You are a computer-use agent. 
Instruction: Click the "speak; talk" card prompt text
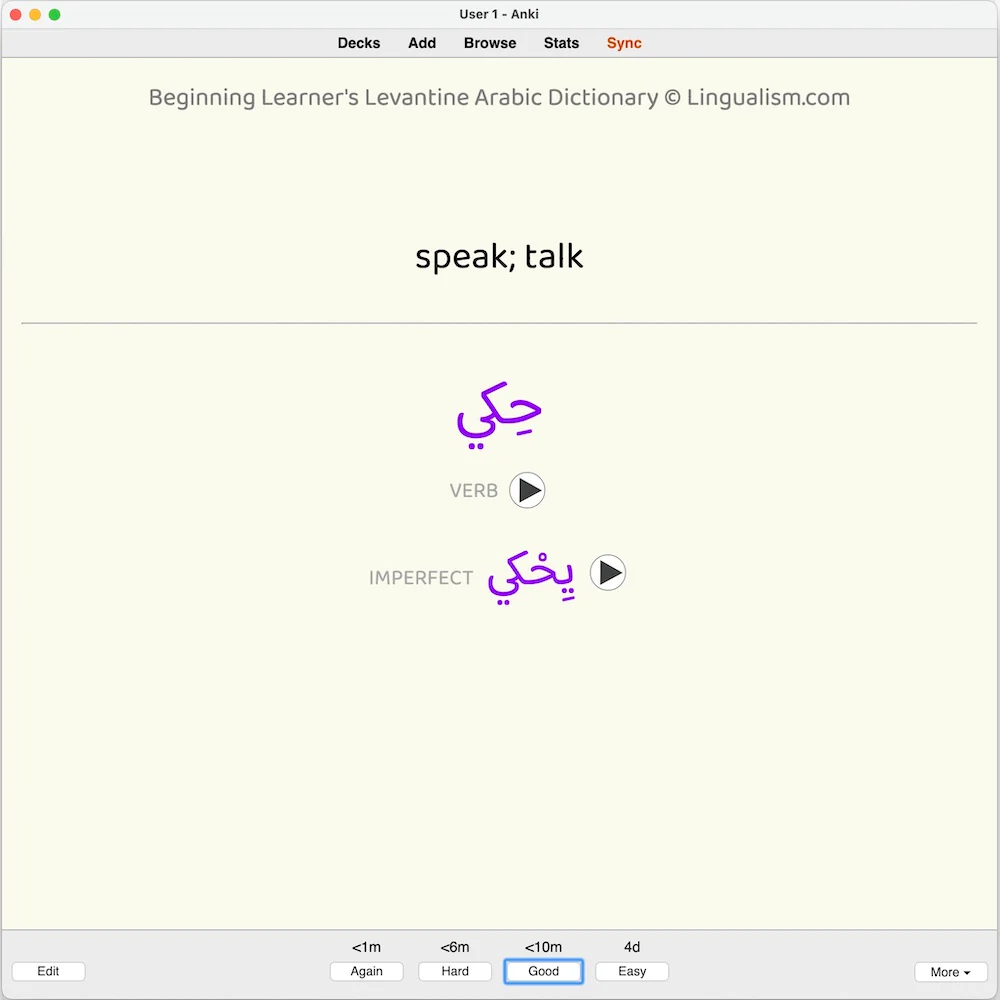click(499, 257)
